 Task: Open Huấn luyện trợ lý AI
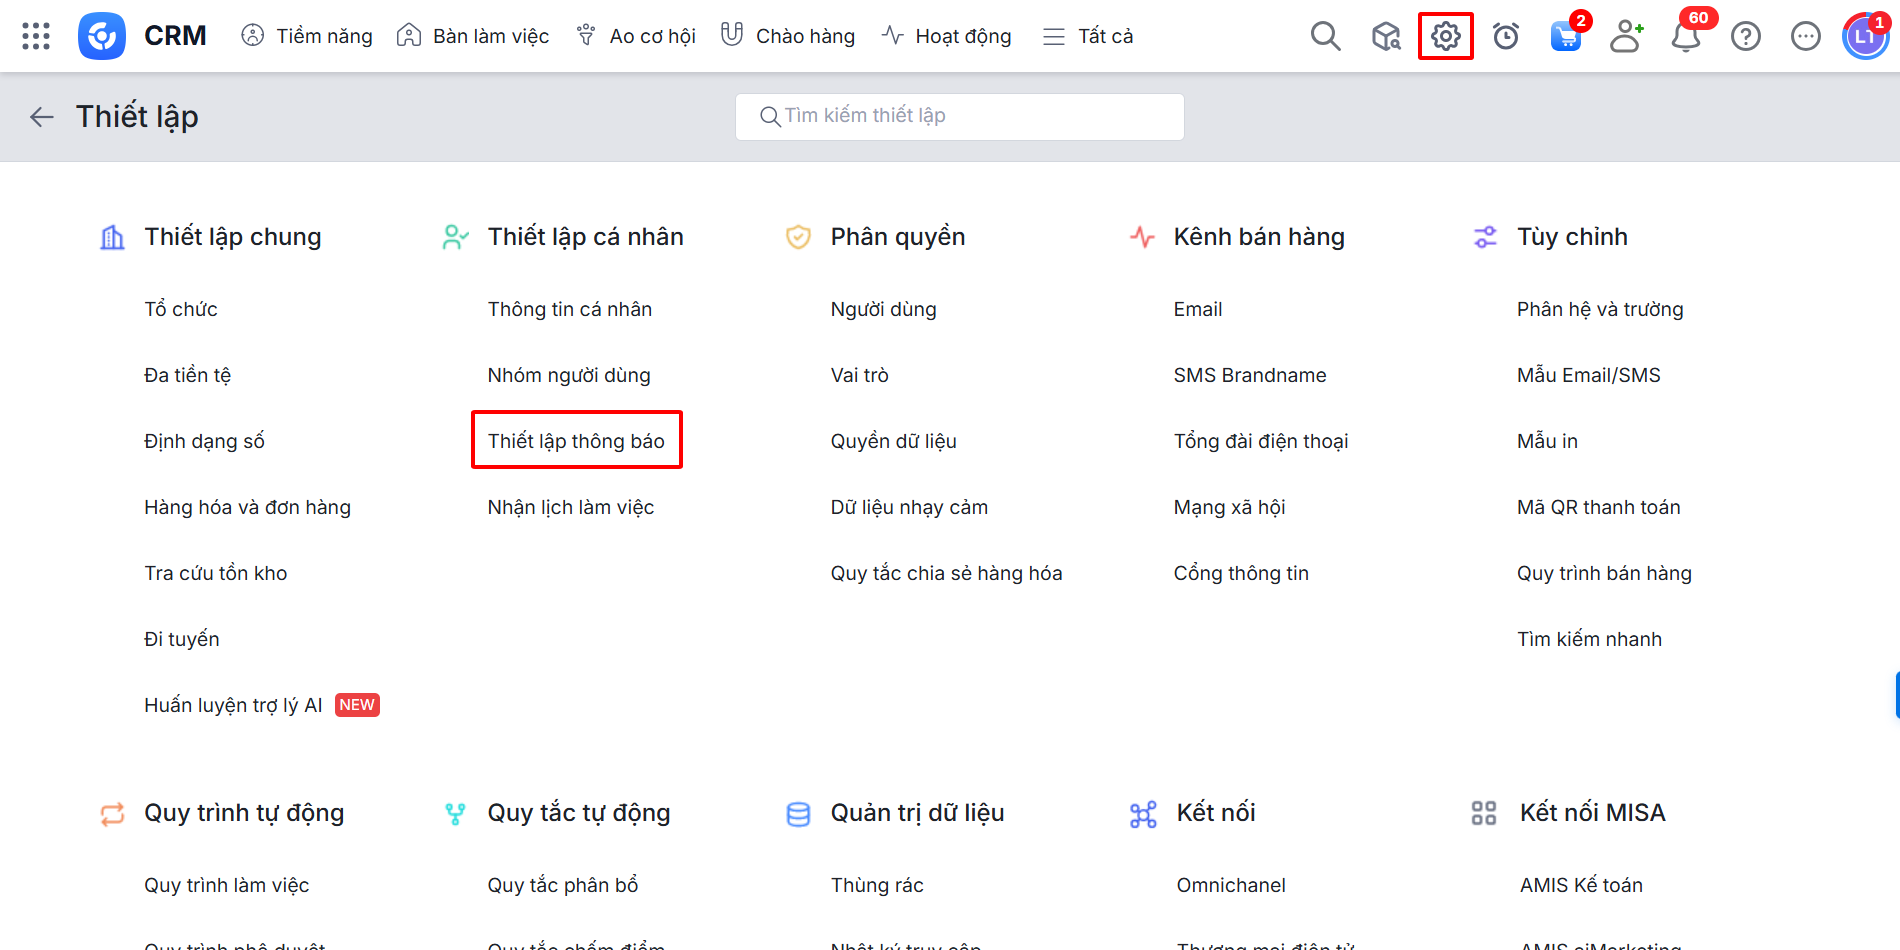[233, 705]
